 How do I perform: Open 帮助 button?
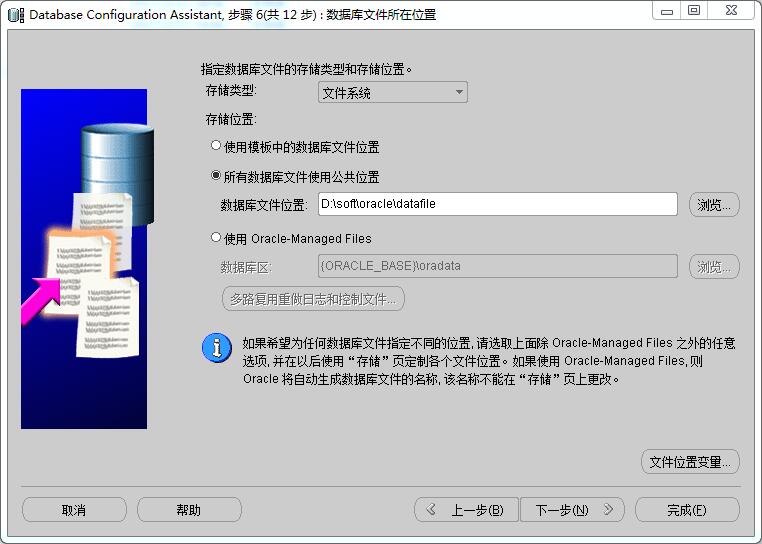click(x=189, y=509)
